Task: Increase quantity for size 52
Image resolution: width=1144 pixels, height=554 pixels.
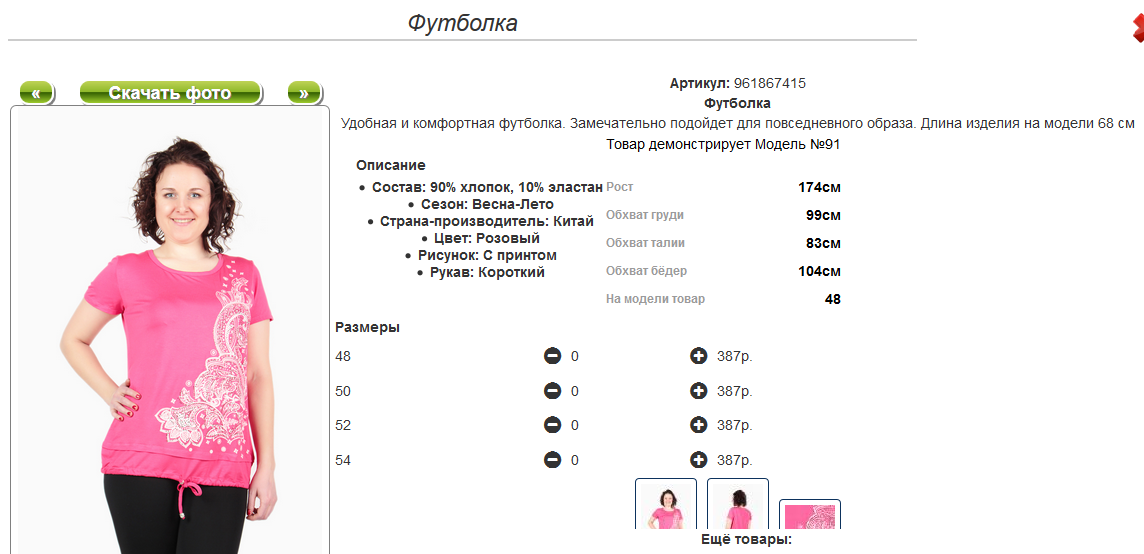Action: click(698, 425)
